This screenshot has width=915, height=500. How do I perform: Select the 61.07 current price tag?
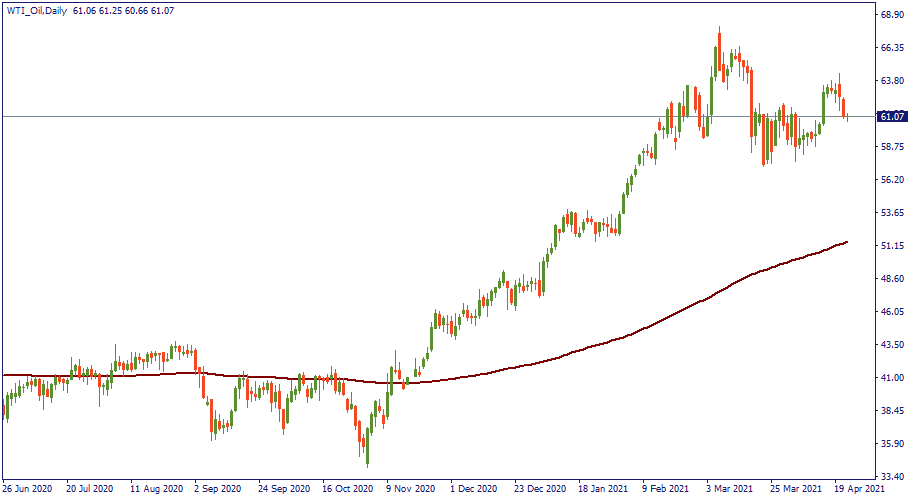click(891, 117)
